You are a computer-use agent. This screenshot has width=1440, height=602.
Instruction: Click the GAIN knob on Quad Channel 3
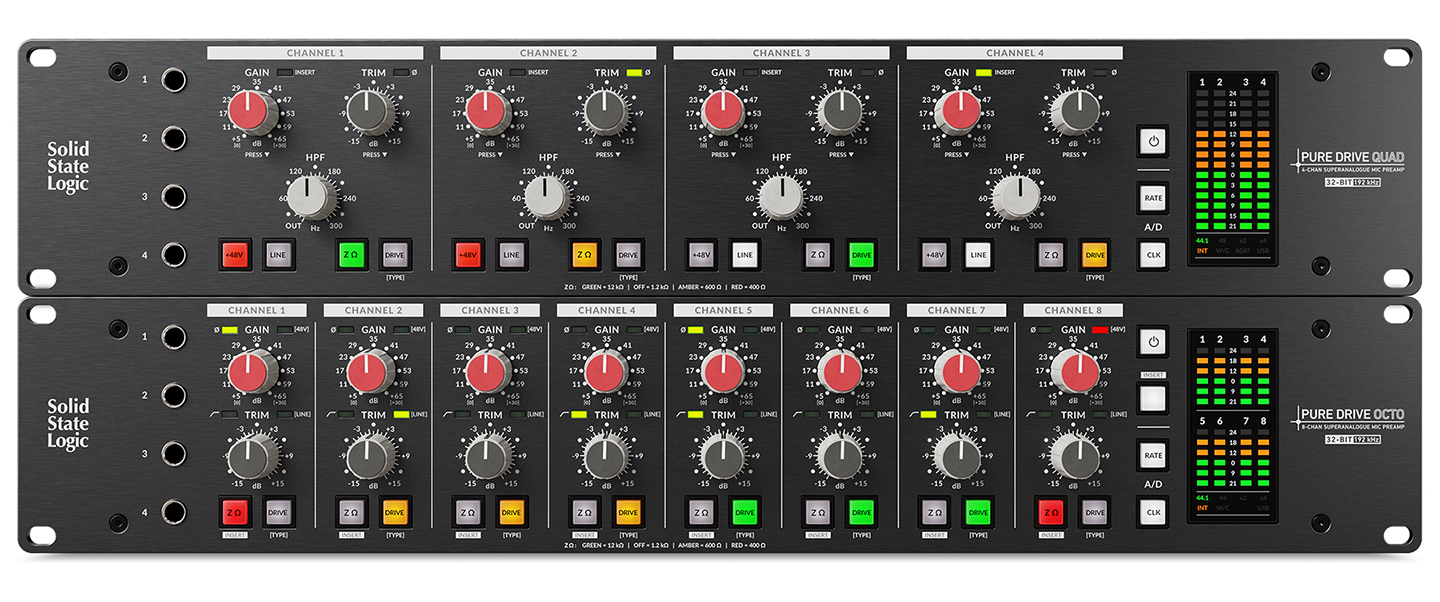tap(722, 112)
